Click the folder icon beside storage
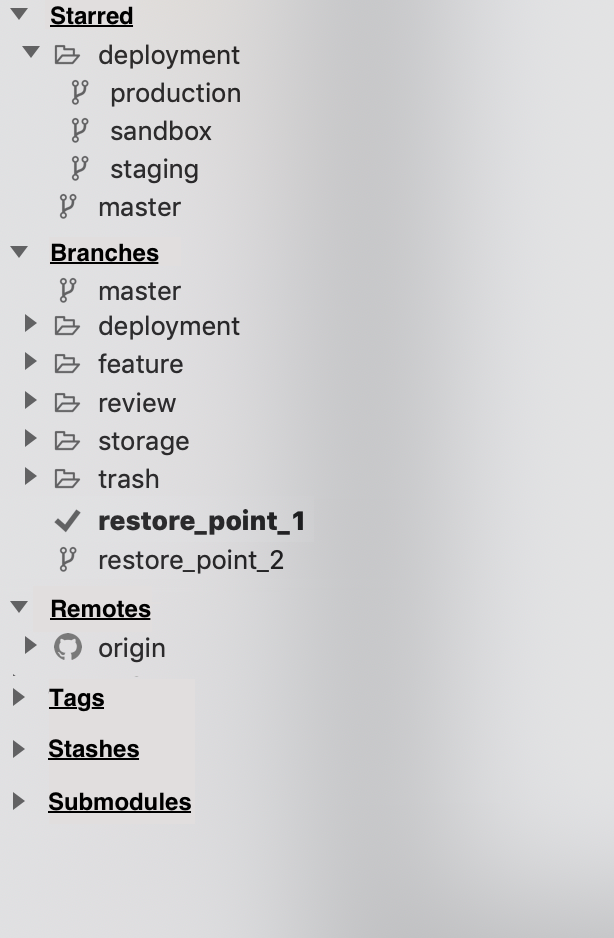The width and height of the screenshot is (614, 938). pos(67,440)
